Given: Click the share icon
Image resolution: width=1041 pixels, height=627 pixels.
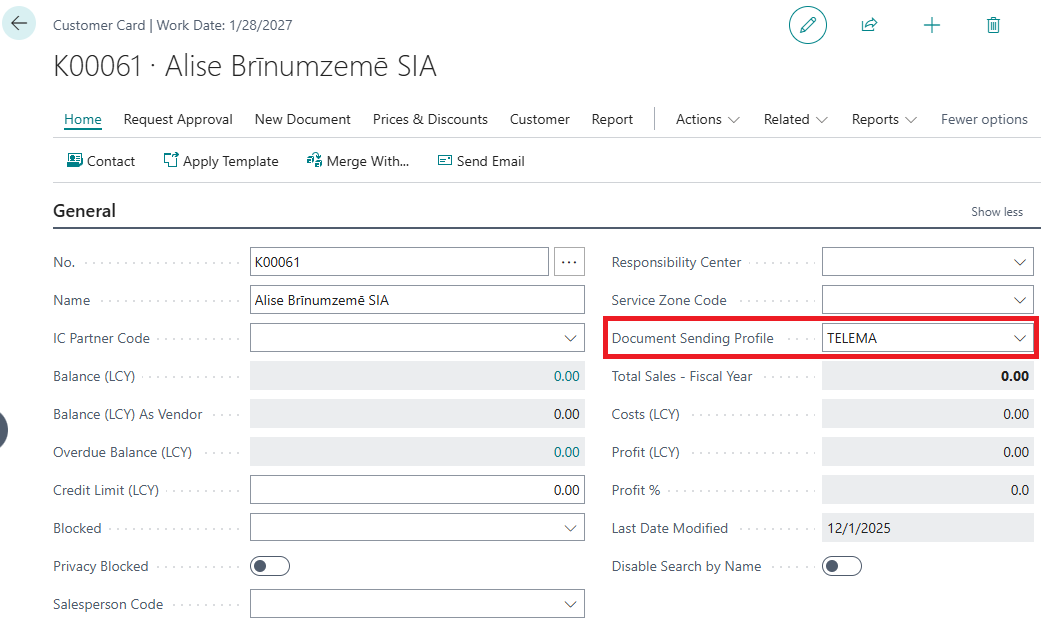Looking at the screenshot, I should click(869, 25).
